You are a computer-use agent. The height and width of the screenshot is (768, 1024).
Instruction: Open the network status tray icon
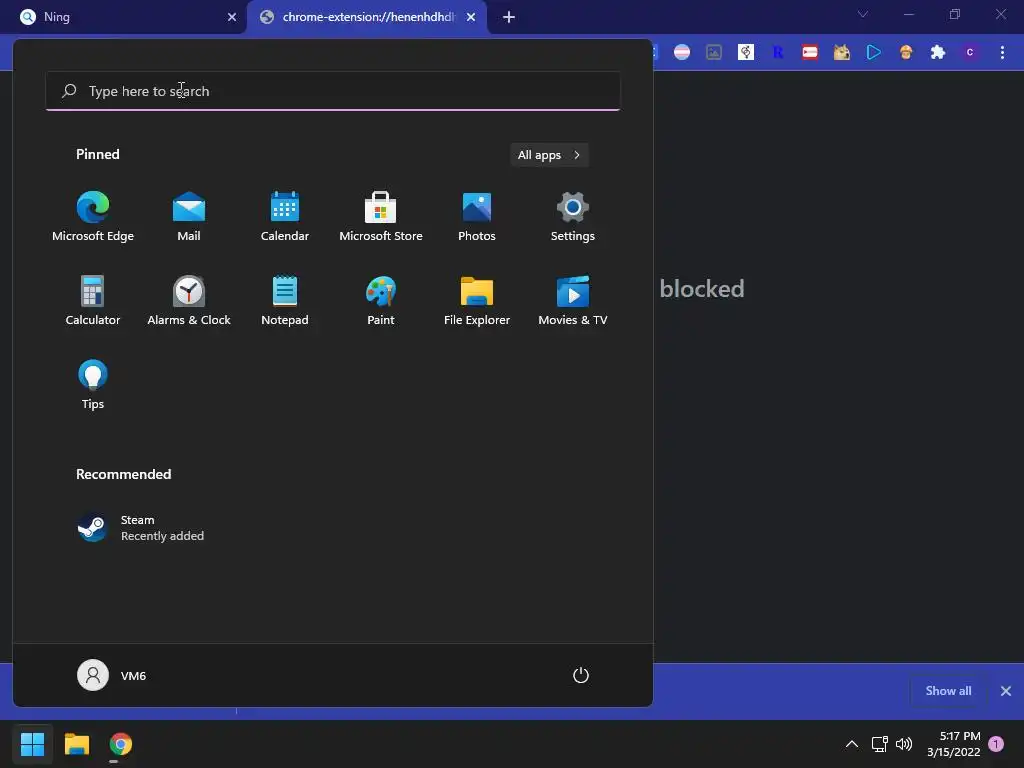880,744
